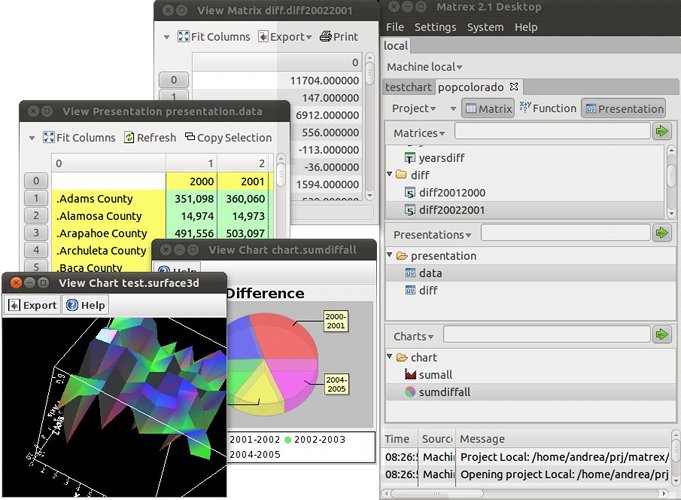Print the diff20022001 matrix
The height and width of the screenshot is (500, 681).
coord(339,37)
